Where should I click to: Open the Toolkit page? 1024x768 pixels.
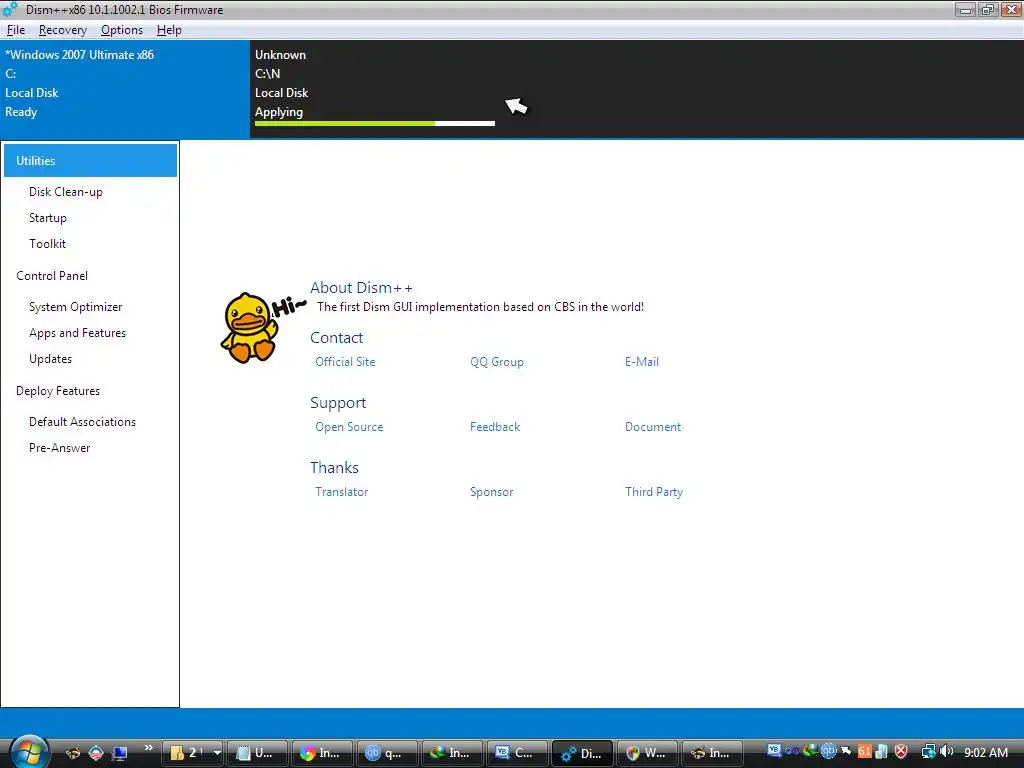coord(48,244)
